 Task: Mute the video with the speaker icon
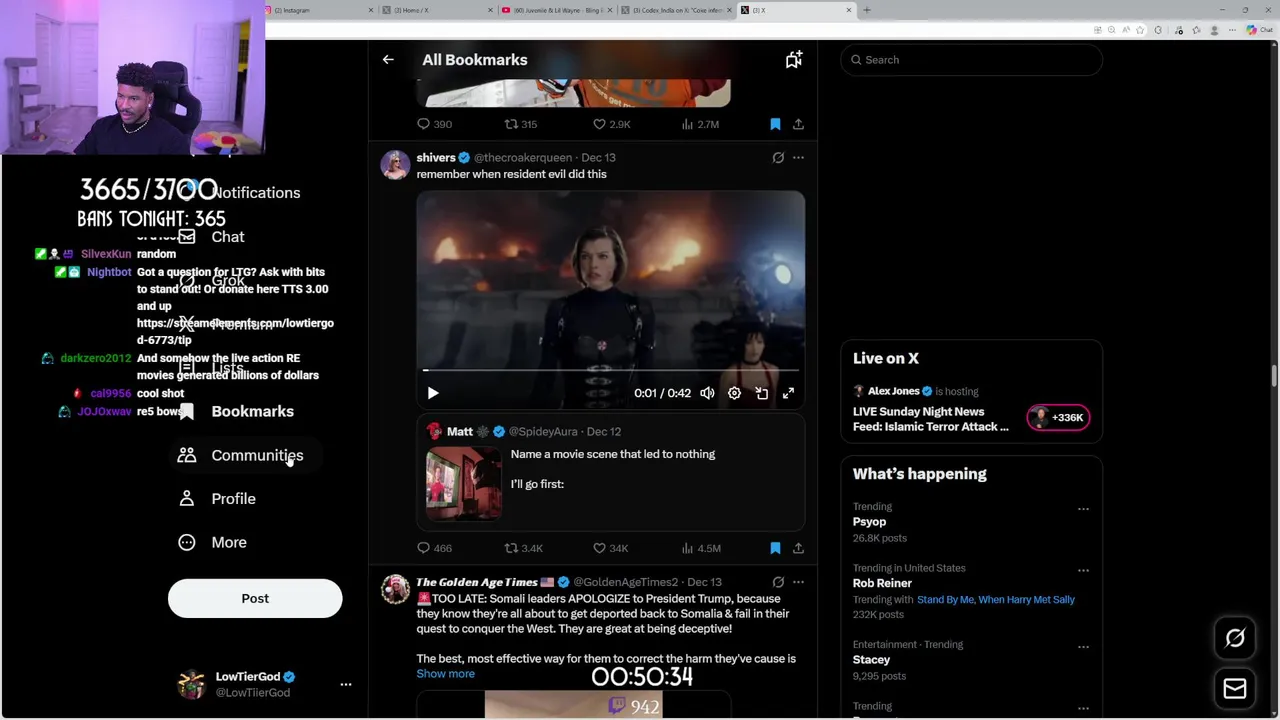(707, 394)
